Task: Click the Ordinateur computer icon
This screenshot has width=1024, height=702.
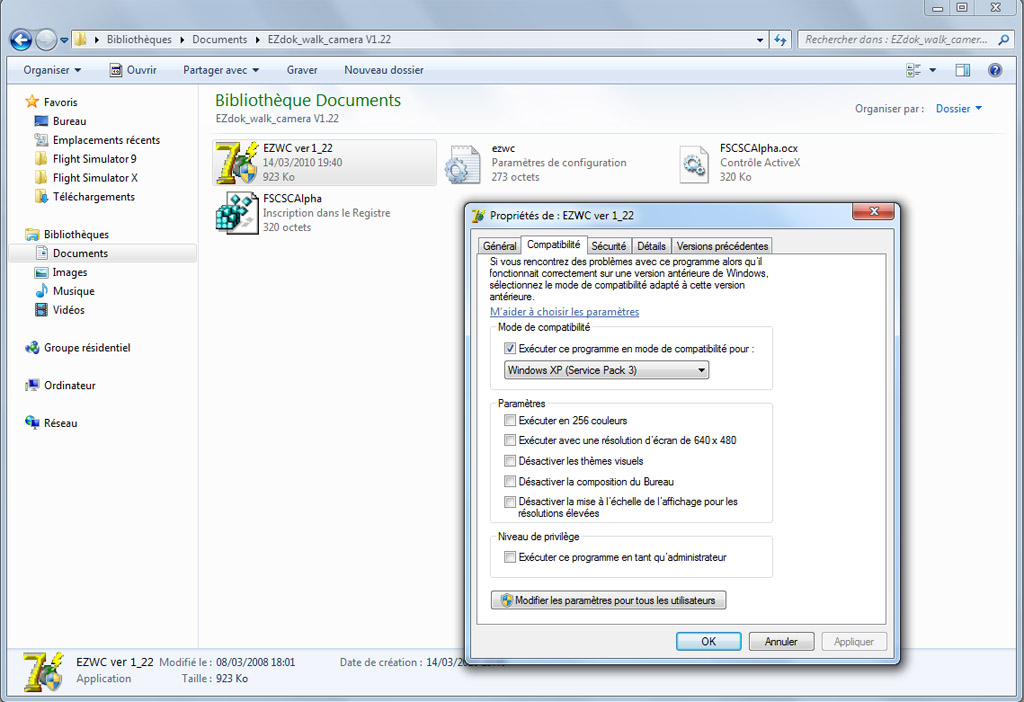Action: [x=32, y=386]
